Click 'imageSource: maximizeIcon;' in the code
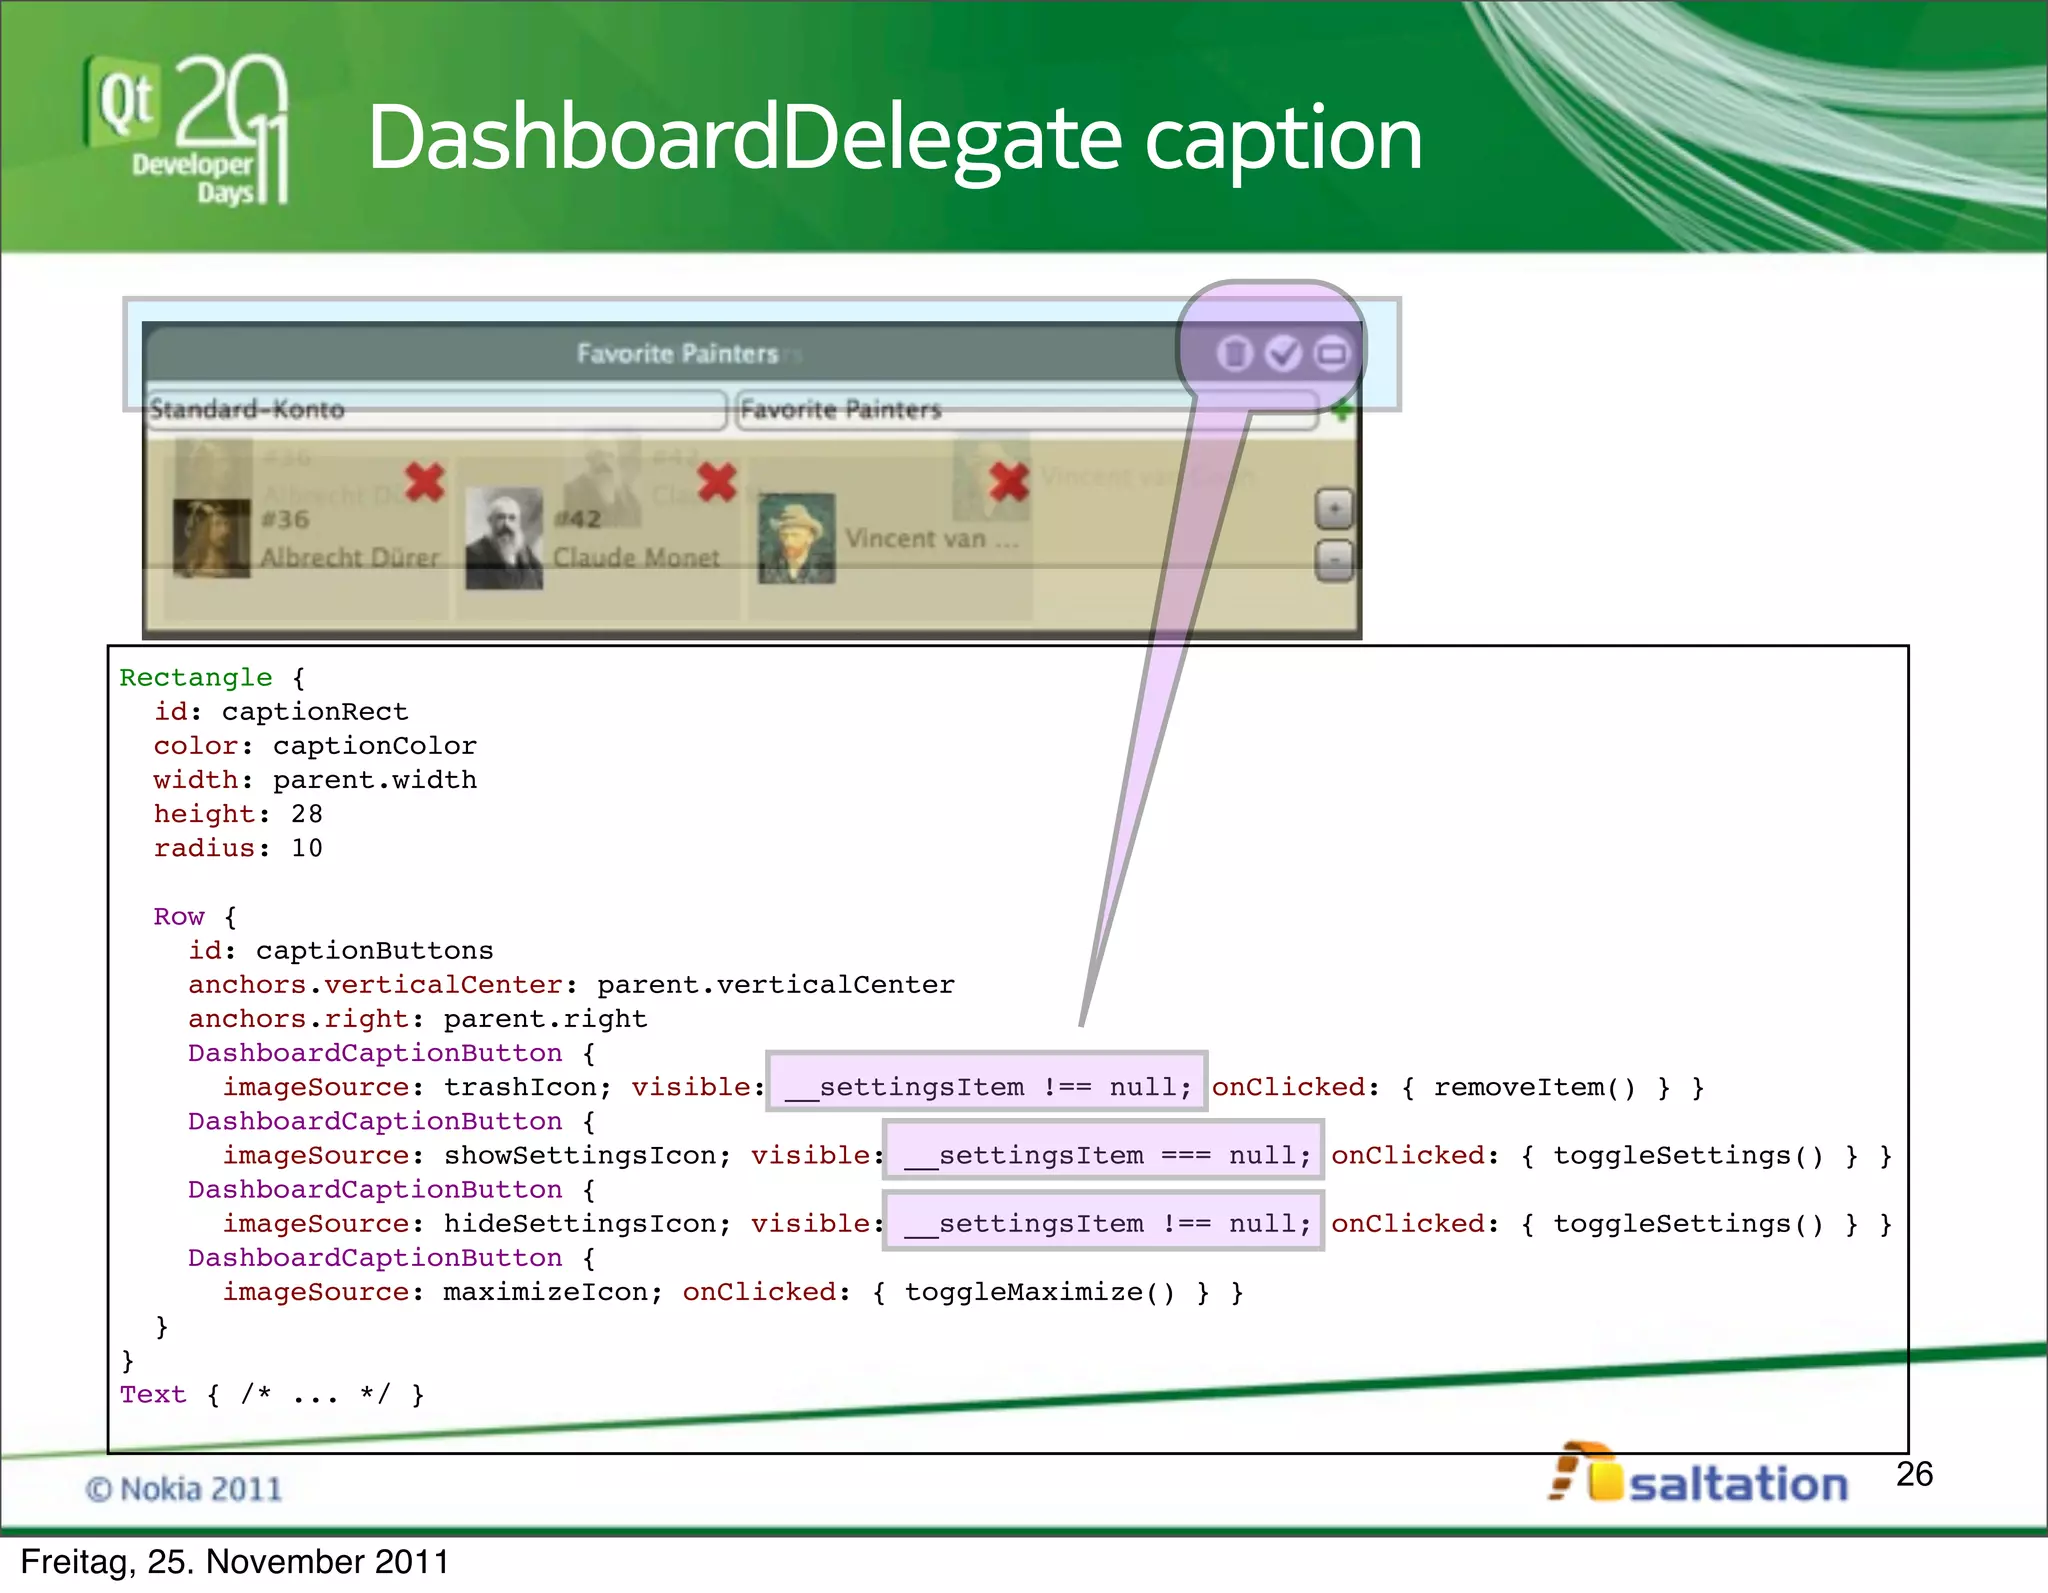This screenshot has width=2048, height=1593. coord(443,1293)
